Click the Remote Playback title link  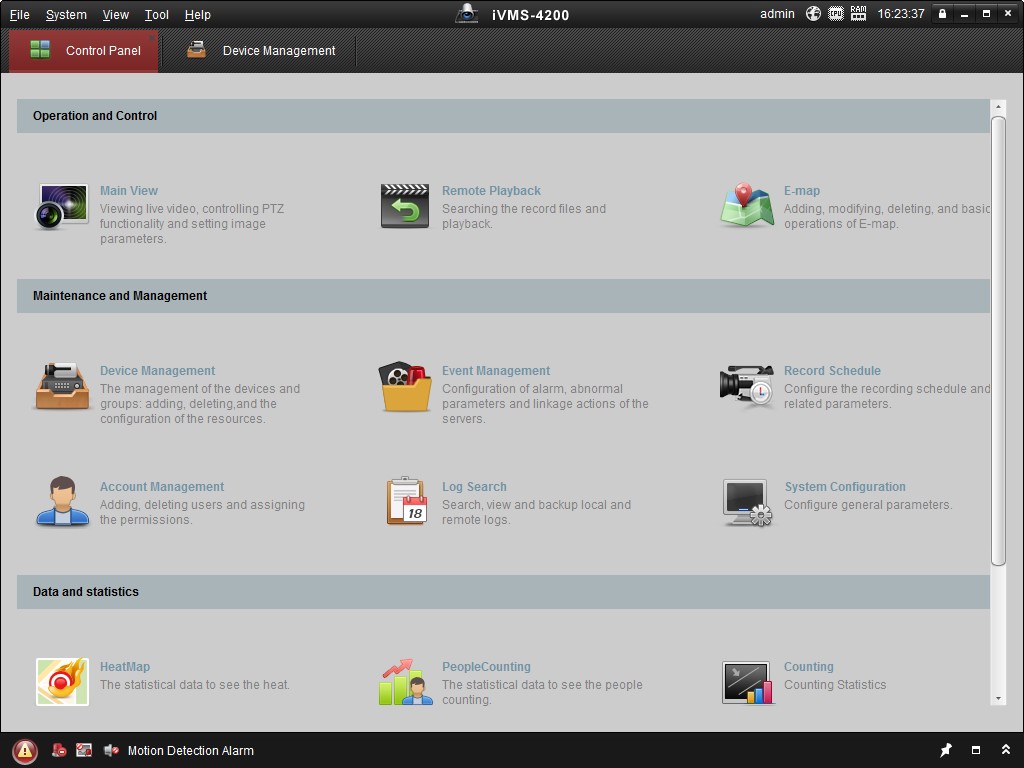point(491,191)
